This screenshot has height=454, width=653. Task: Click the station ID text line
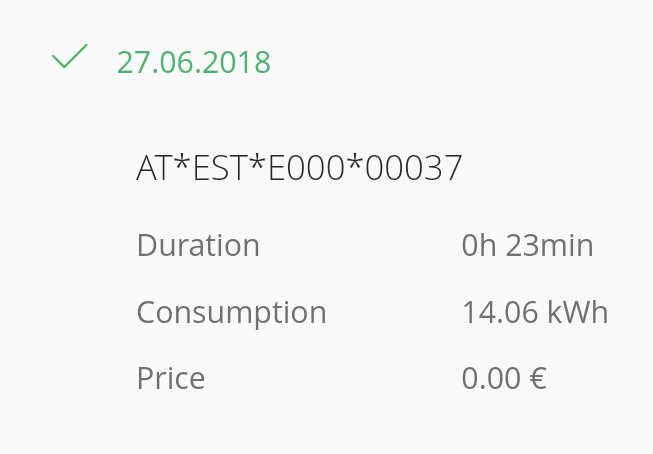pyautogui.click(x=299, y=168)
